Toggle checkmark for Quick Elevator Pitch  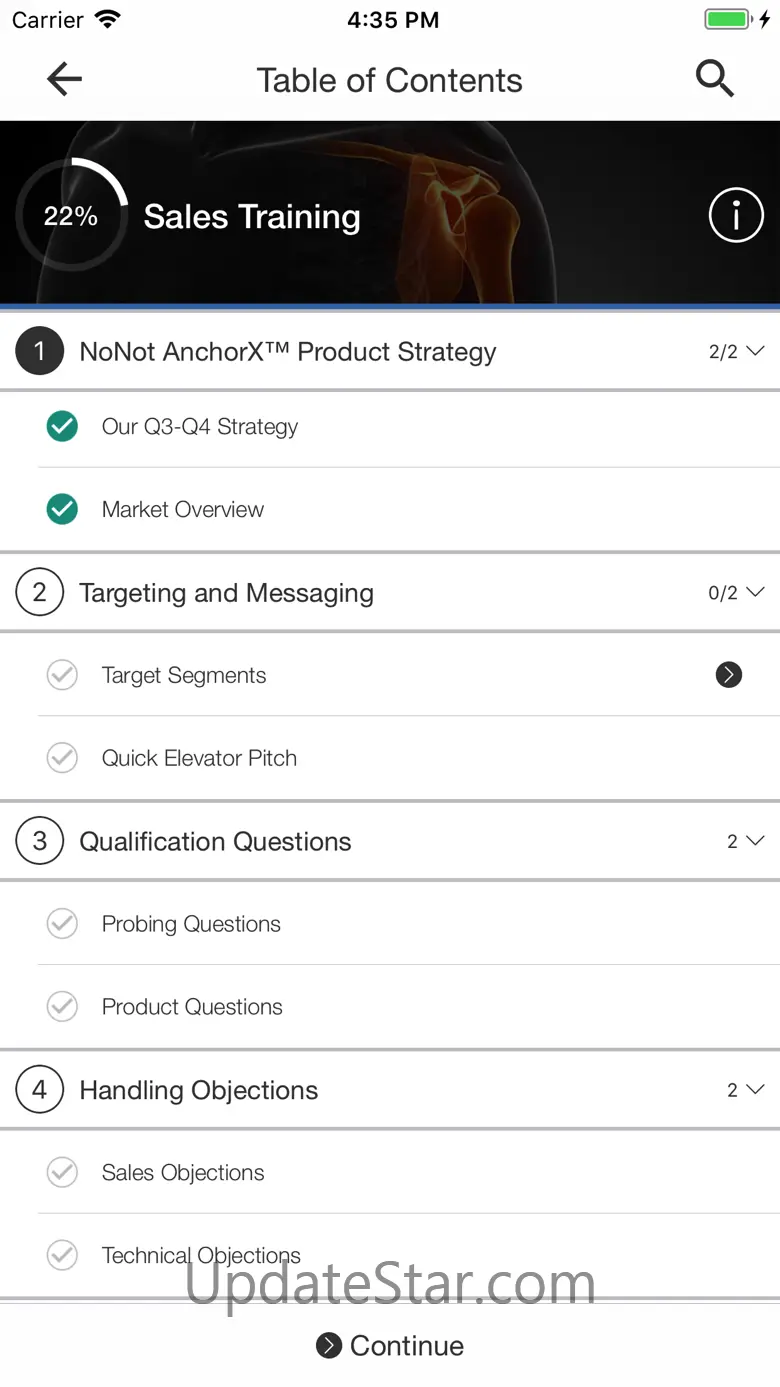click(62, 758)
